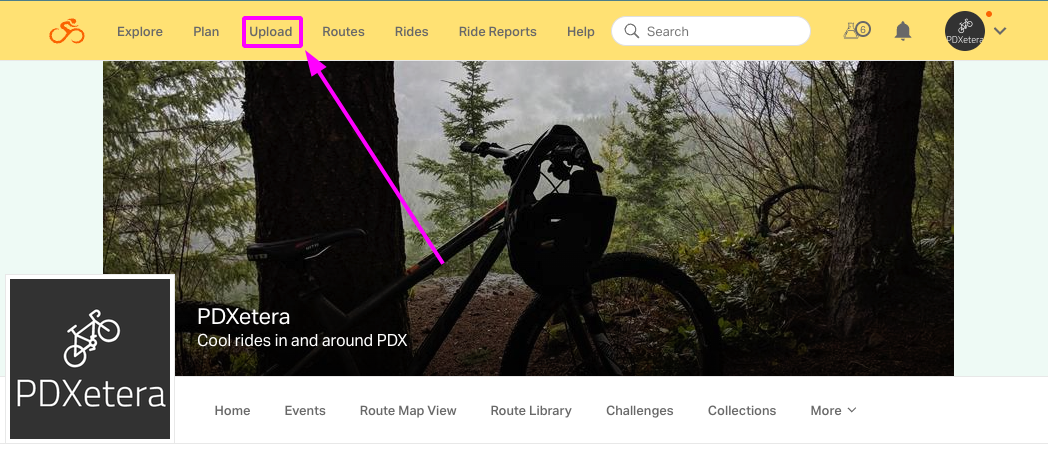Select the Route Map View tab

tap(408, 410)
